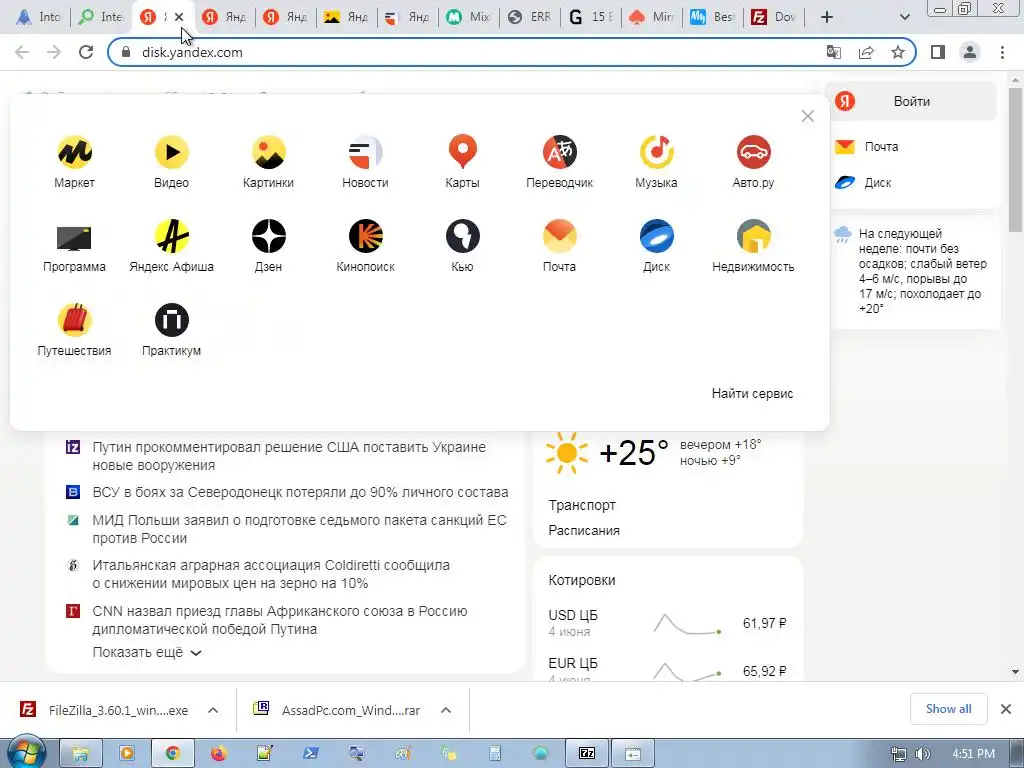The width and height of the screenshot is (1024, 768).
Task: Open the Coldiretti grain price news
Action: (x=270, y=574)
